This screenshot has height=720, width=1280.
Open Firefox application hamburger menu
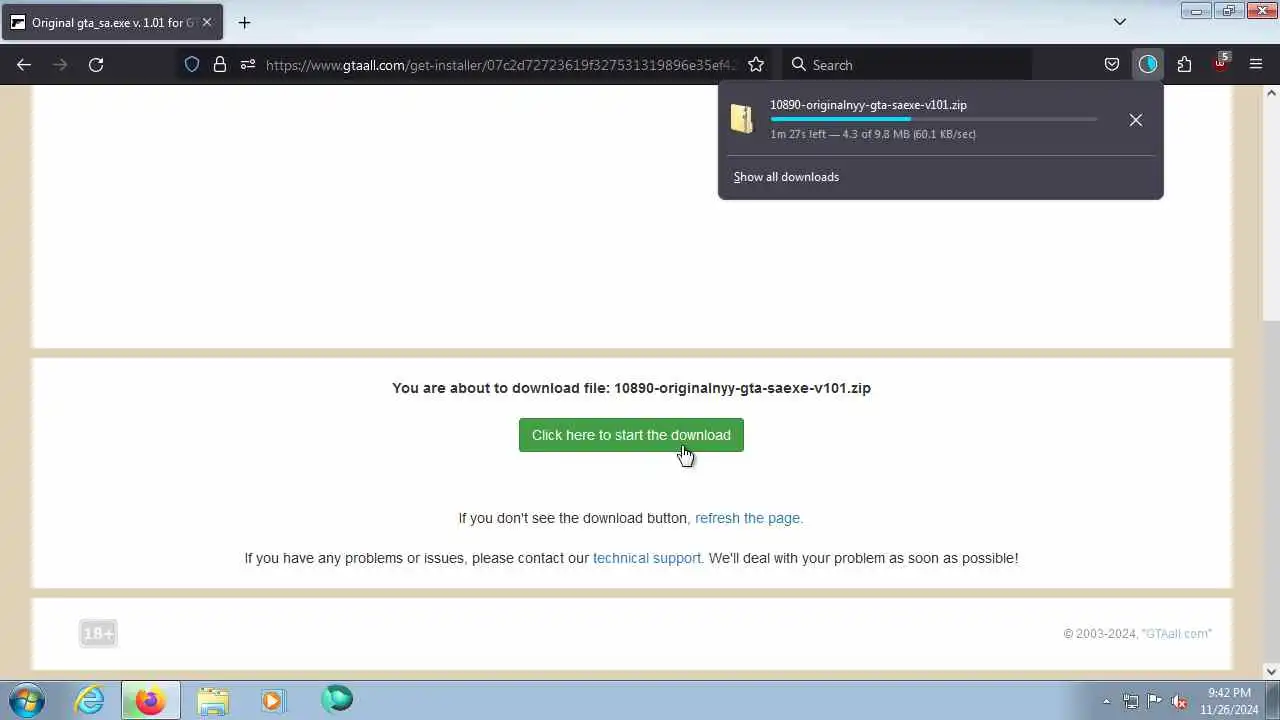[1256, 65]
